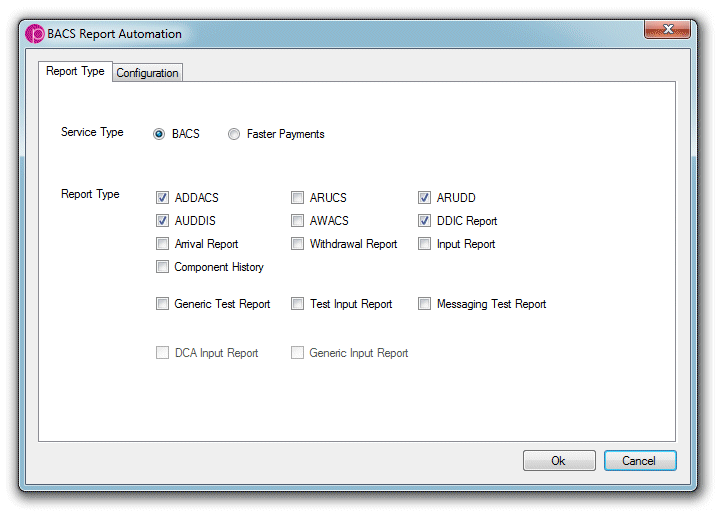Uncheck the ADDACS checkbox
Viewport: 727px width, 520px height.
162,197
